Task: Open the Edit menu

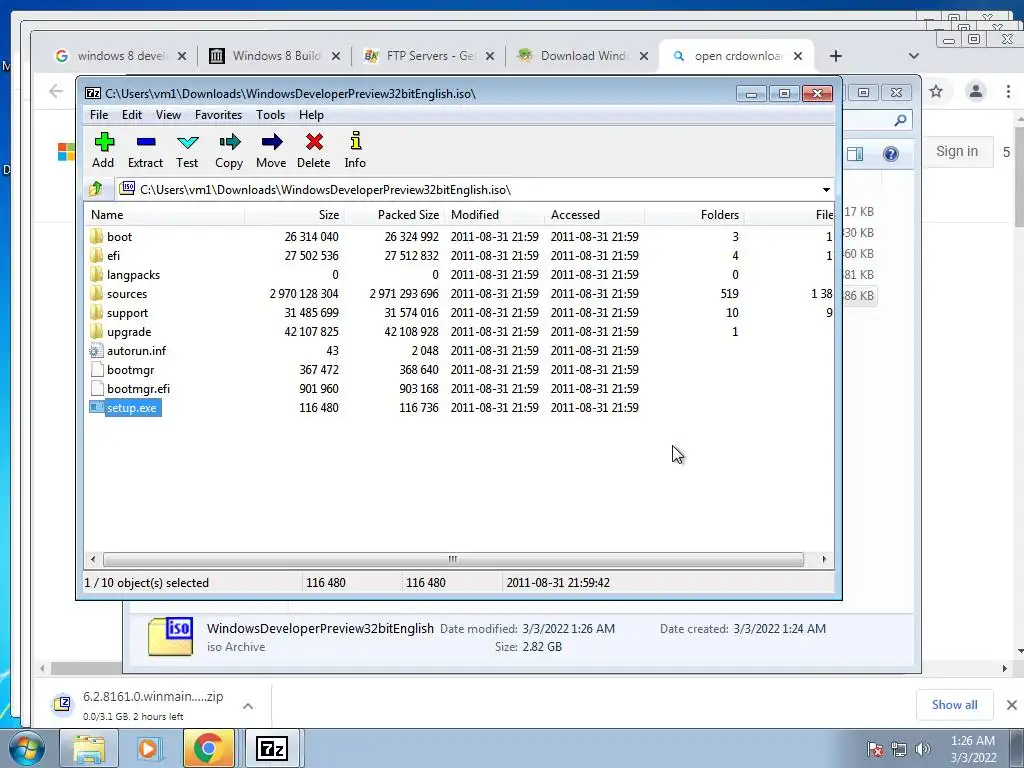Action: click(x=132, y=115)
